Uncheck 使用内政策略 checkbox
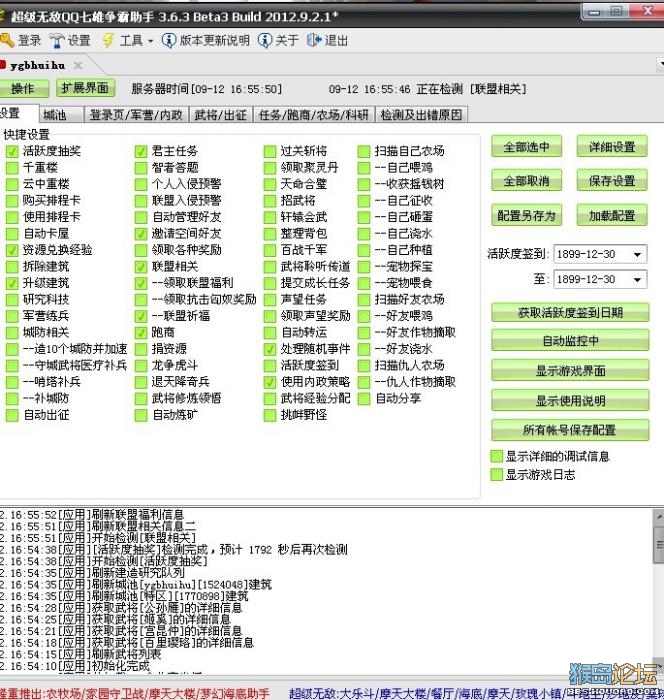The image size is (664, 700). point(270,382)
